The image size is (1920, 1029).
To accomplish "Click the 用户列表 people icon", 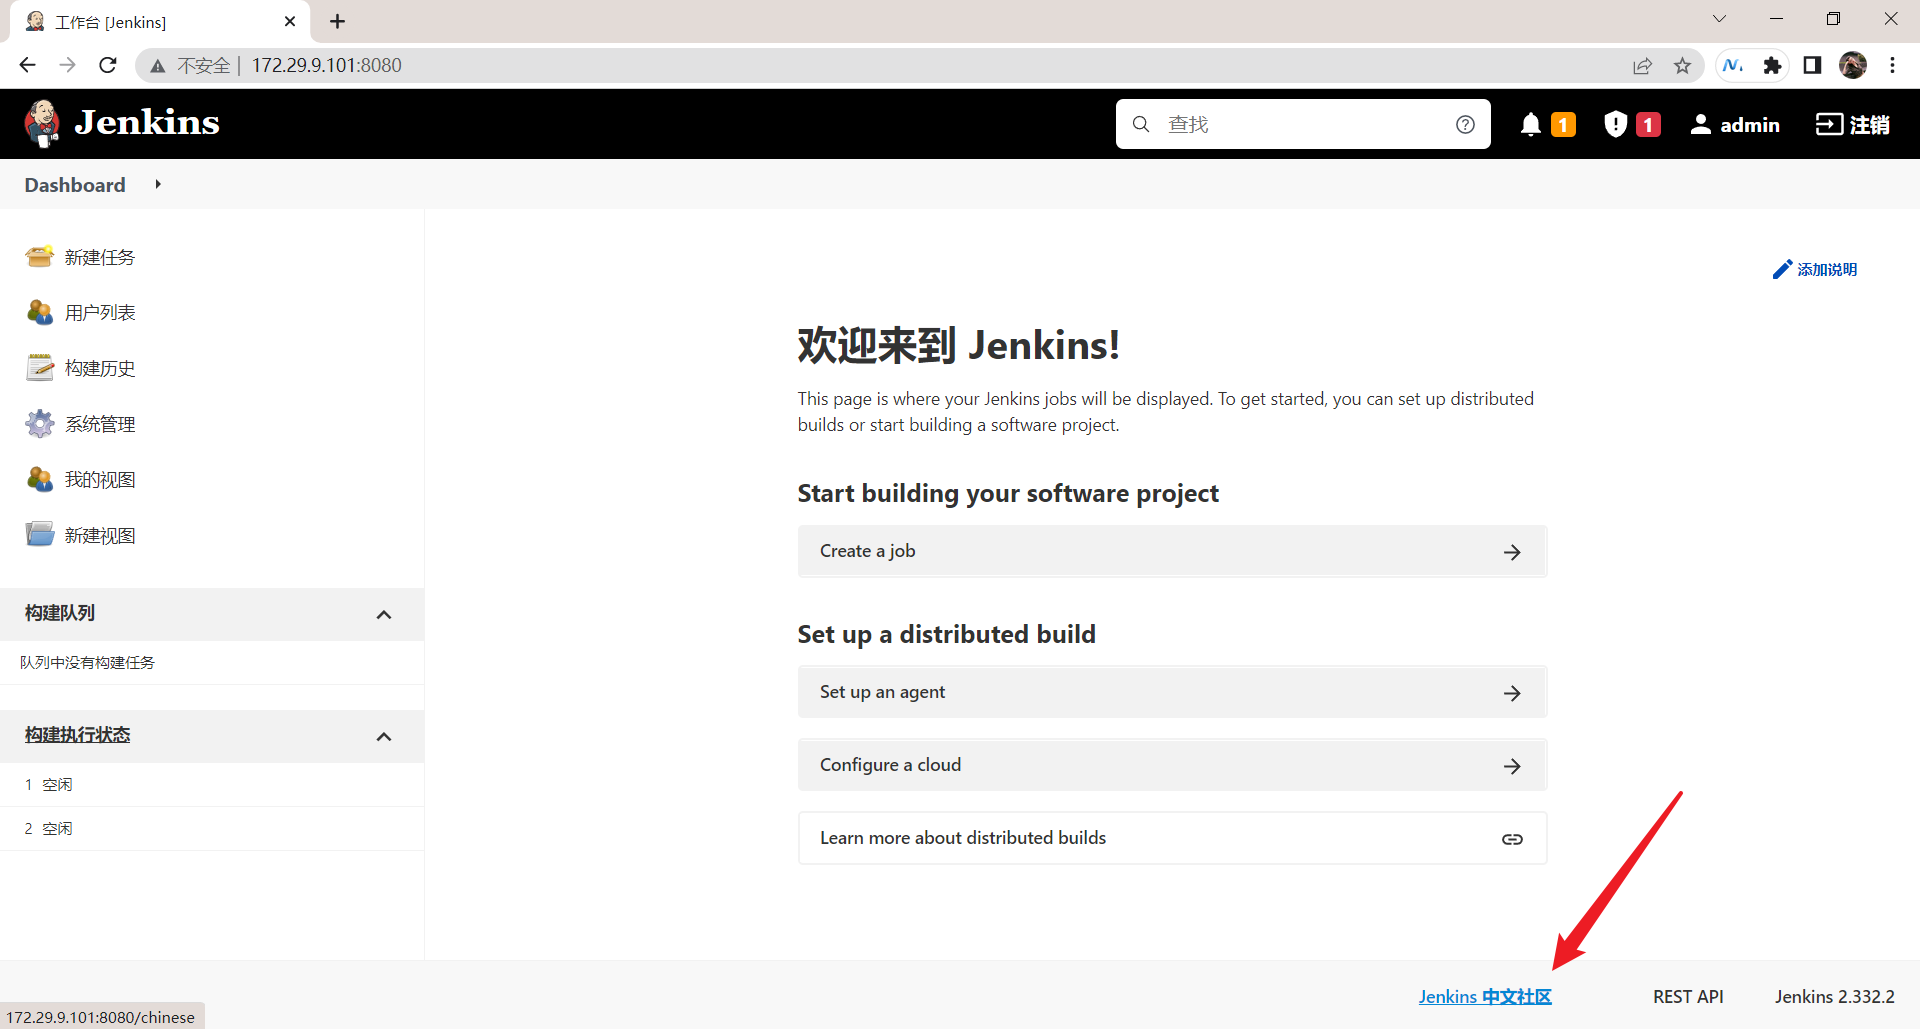I will click(x=40, y=313).
